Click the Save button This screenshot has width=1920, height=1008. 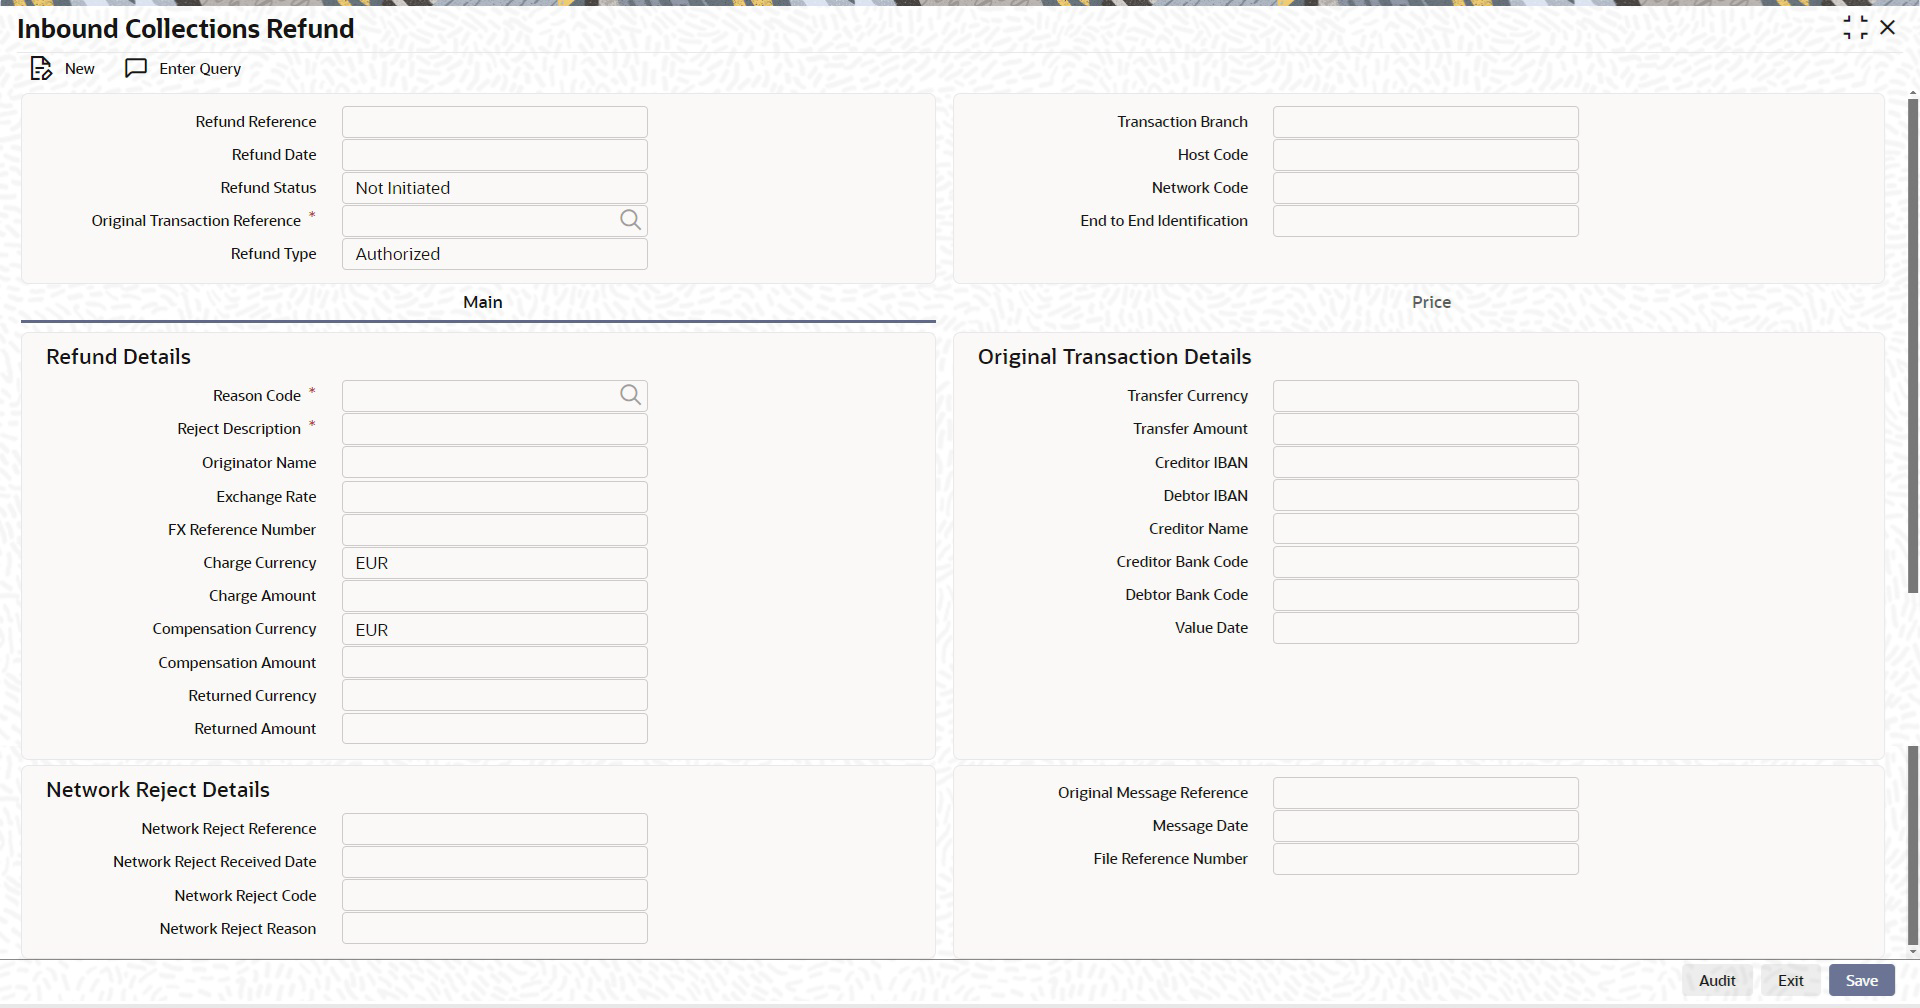(x=1861, y=980)
